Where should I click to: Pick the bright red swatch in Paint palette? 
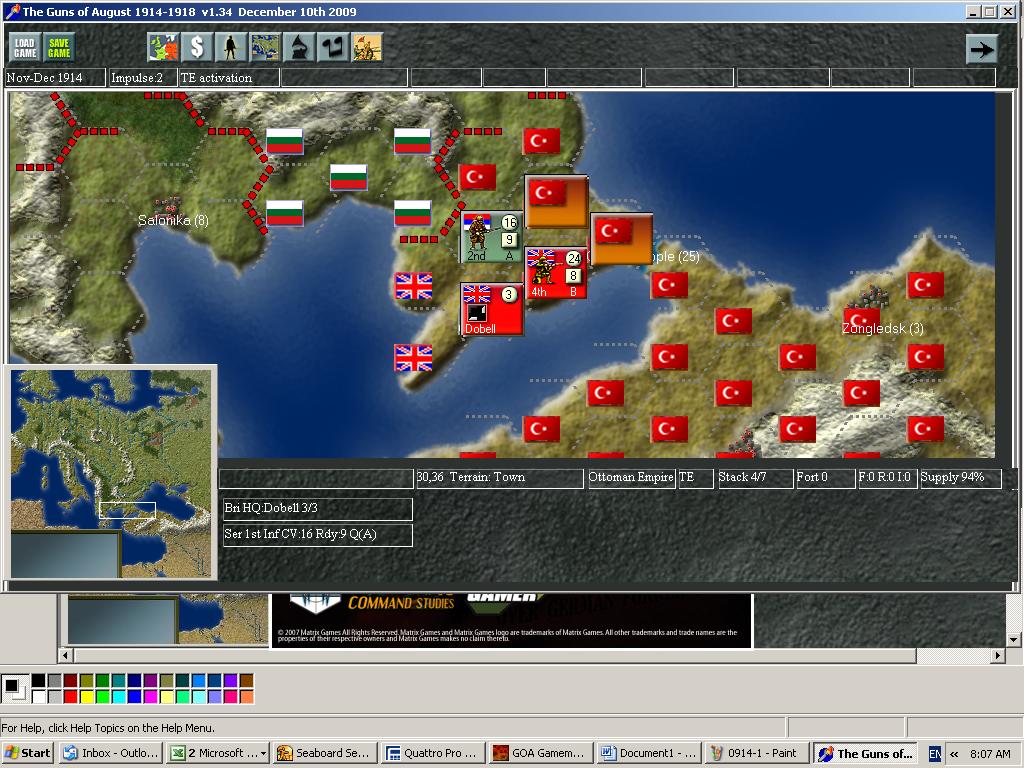[x=71, y=697]
